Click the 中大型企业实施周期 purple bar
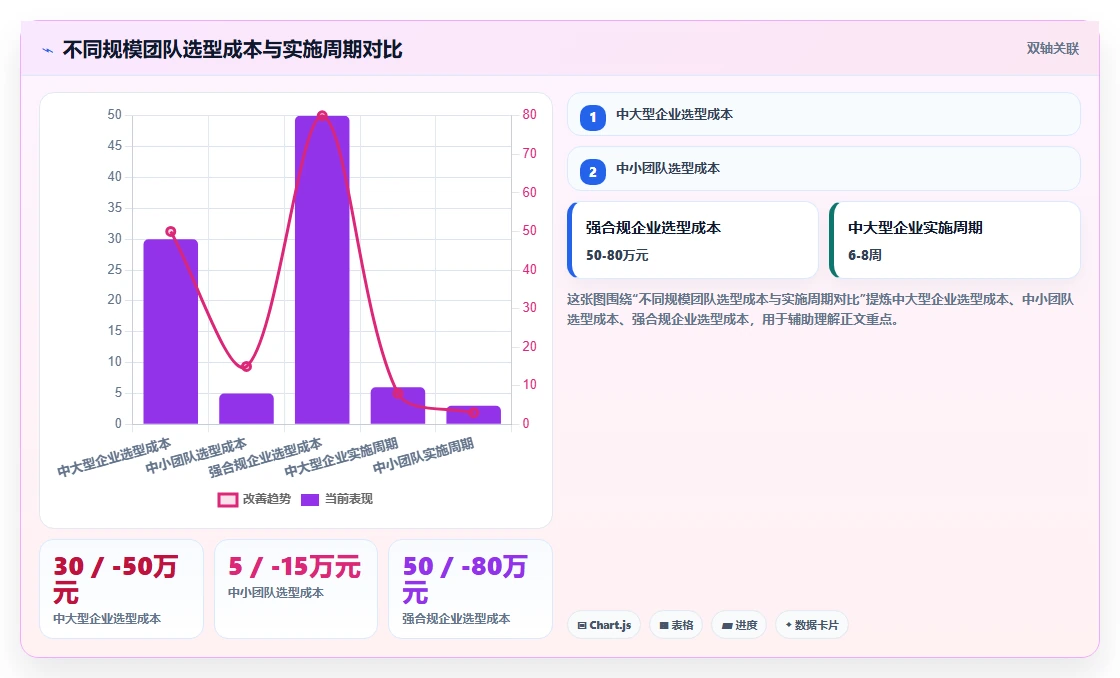 coord(398,406)
